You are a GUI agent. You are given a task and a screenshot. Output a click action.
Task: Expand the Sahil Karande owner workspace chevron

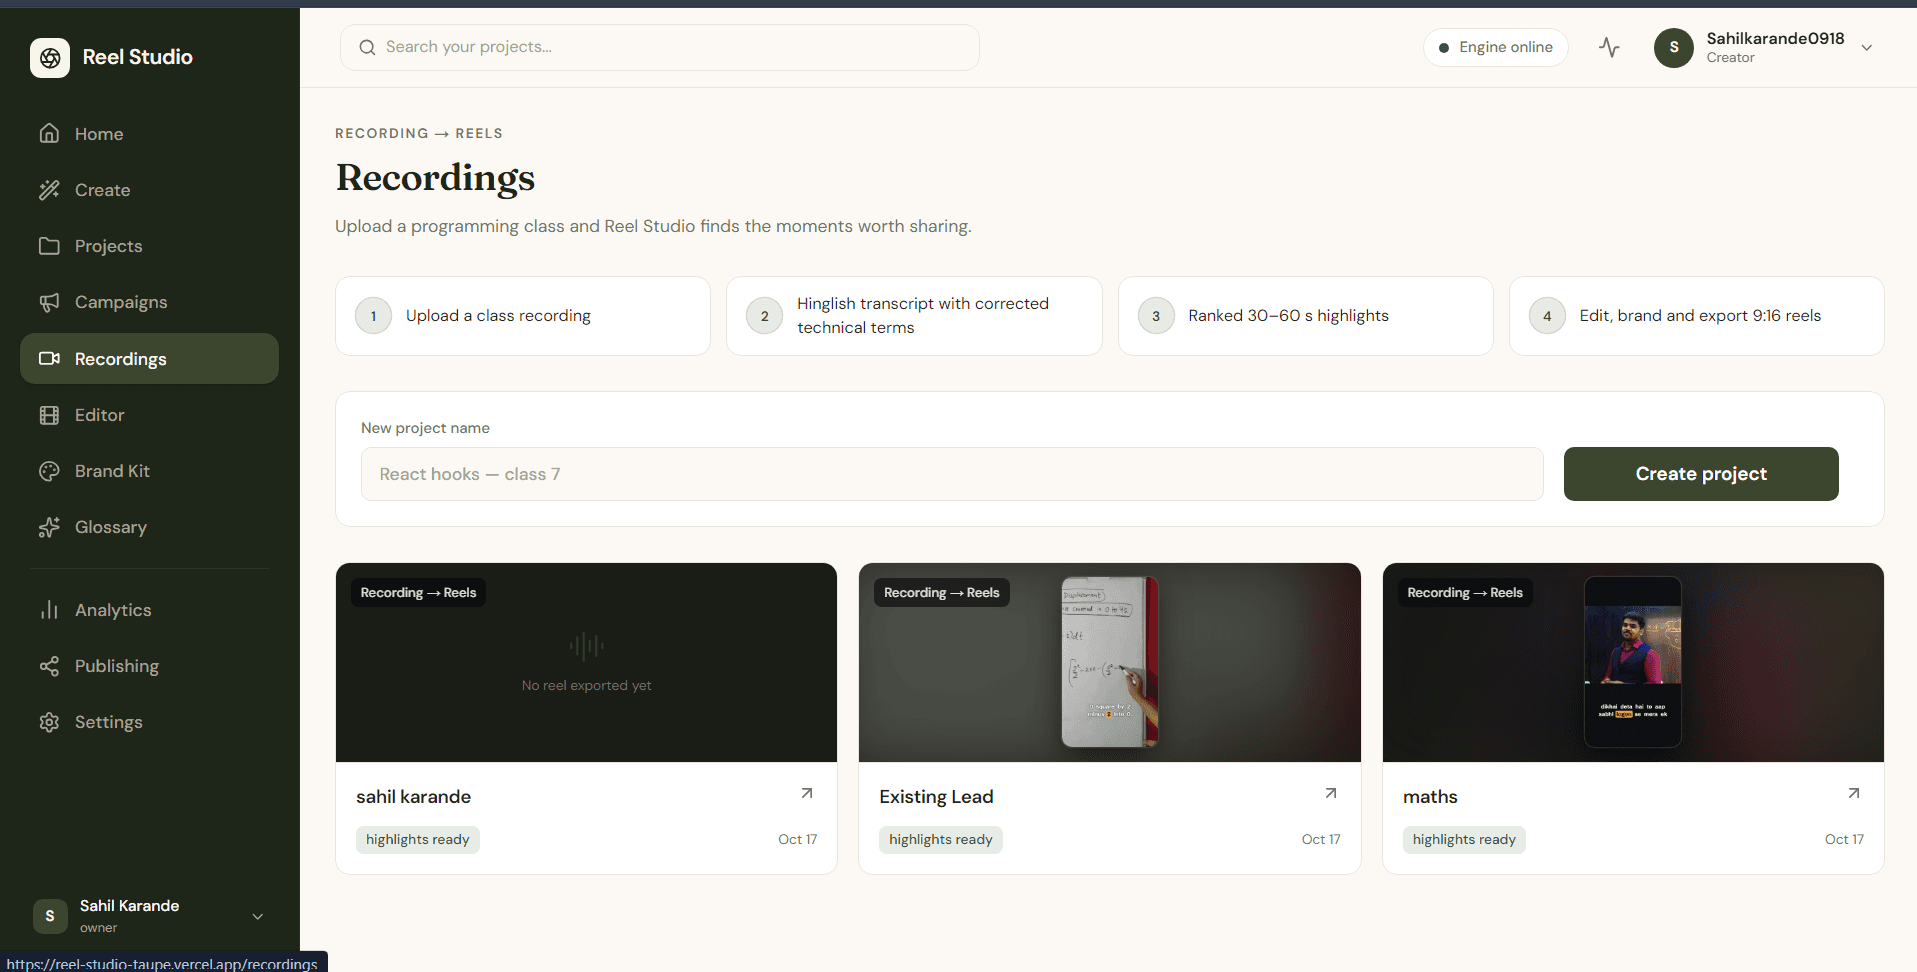pyautogui.click(x=258, y=916)
